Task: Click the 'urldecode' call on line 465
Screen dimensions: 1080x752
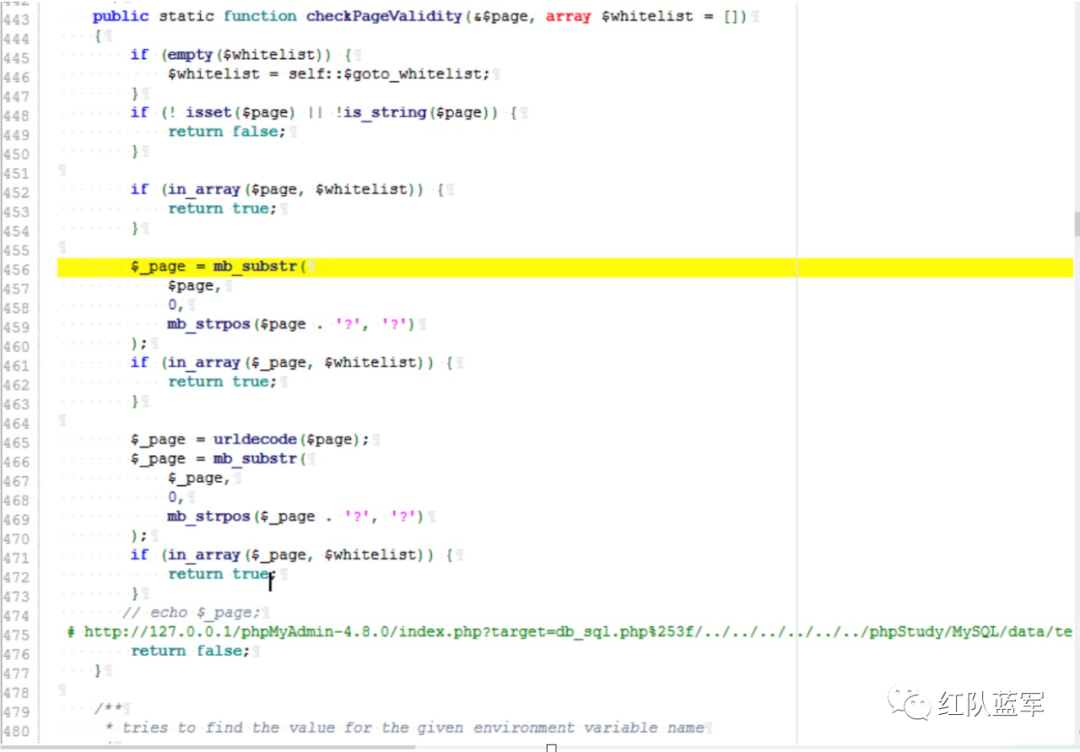Action: pos(254,439)
